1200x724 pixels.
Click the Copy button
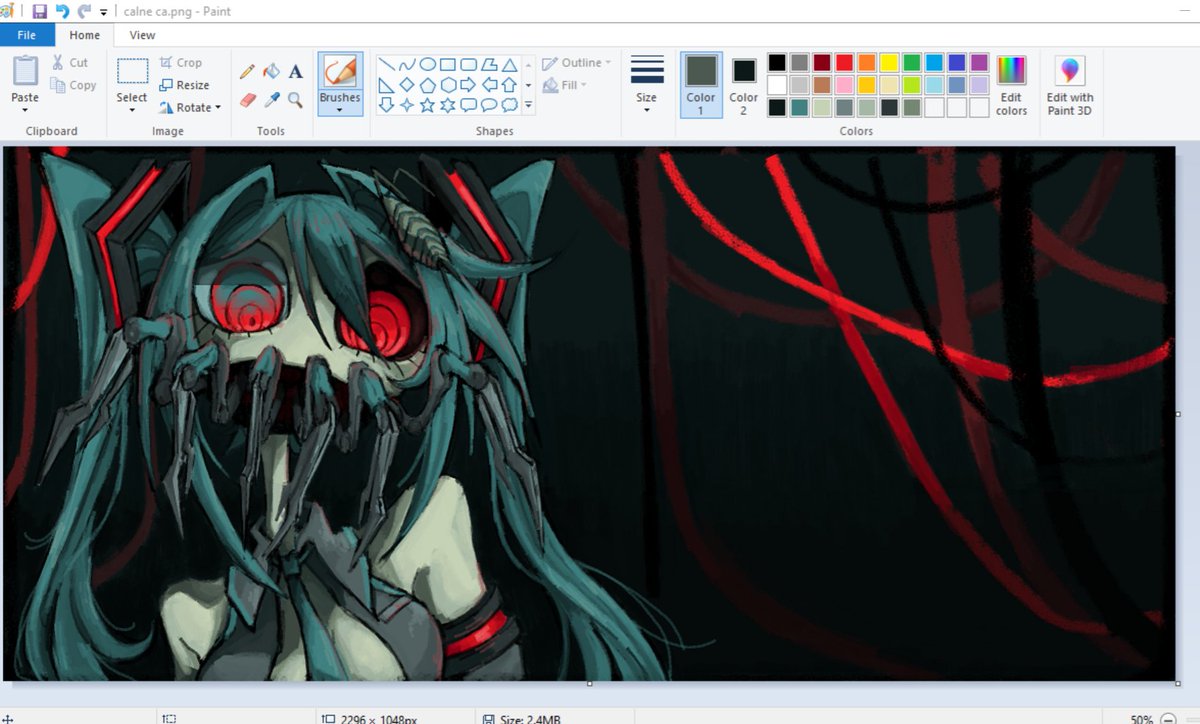74,85
